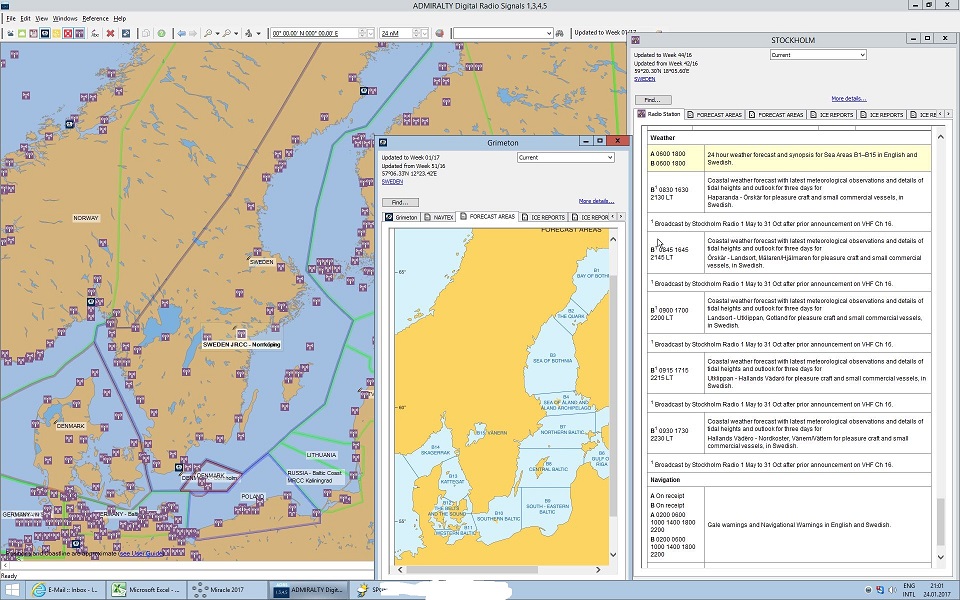Open the View menu

click(41, 18)
